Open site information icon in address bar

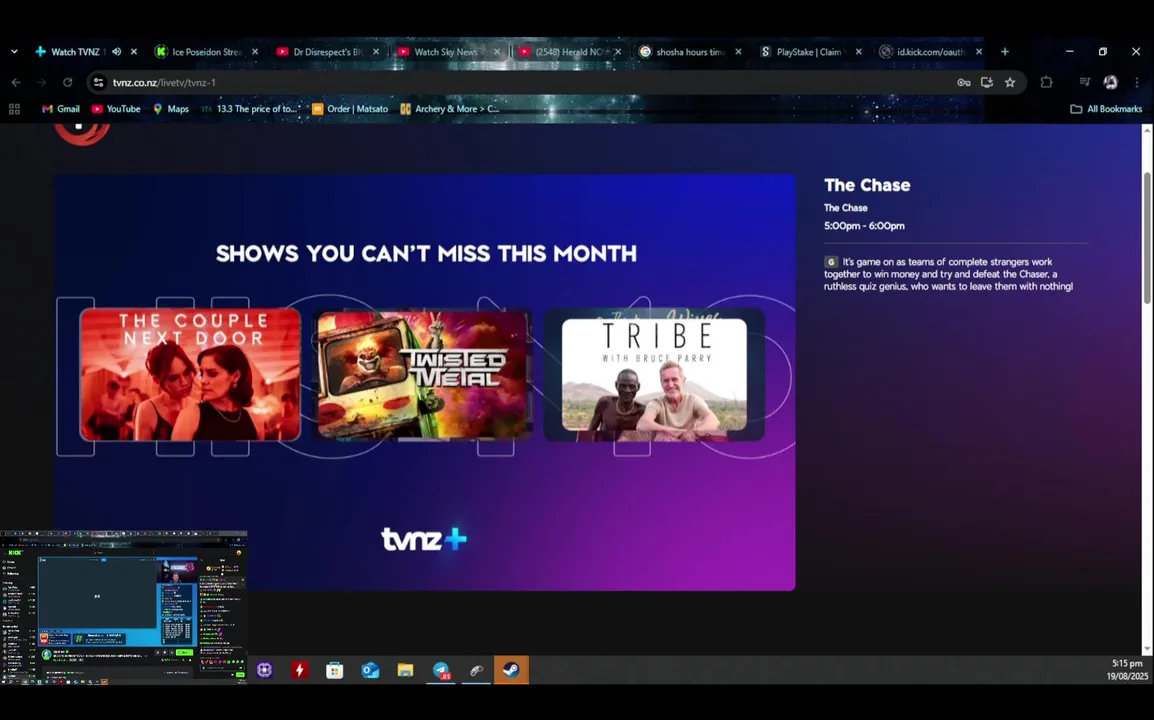(x=99, y=82)
